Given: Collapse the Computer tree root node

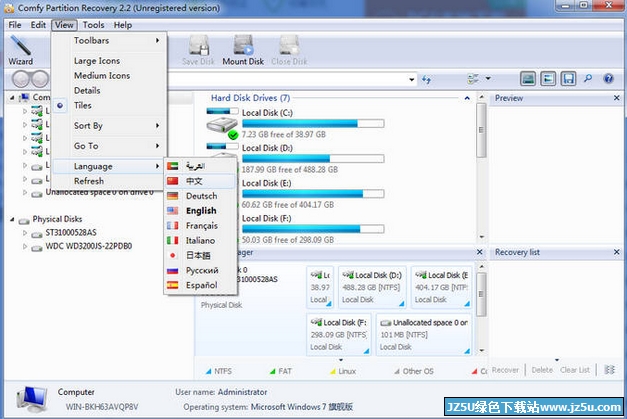Looking at the screenshot, I should click(x=12, y=97).
